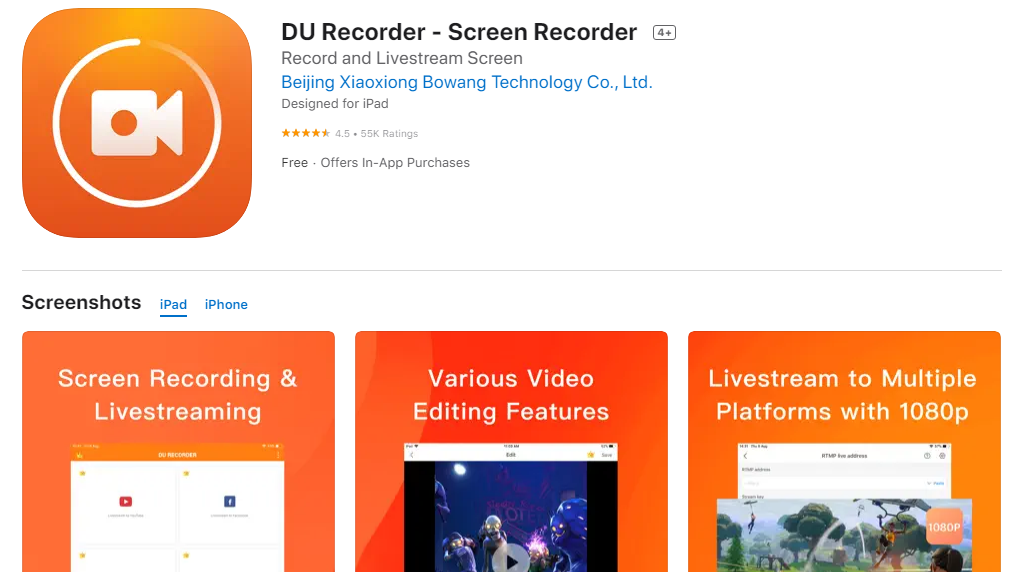
Task: Click the Free price label
Action: [x=294, y=163]
